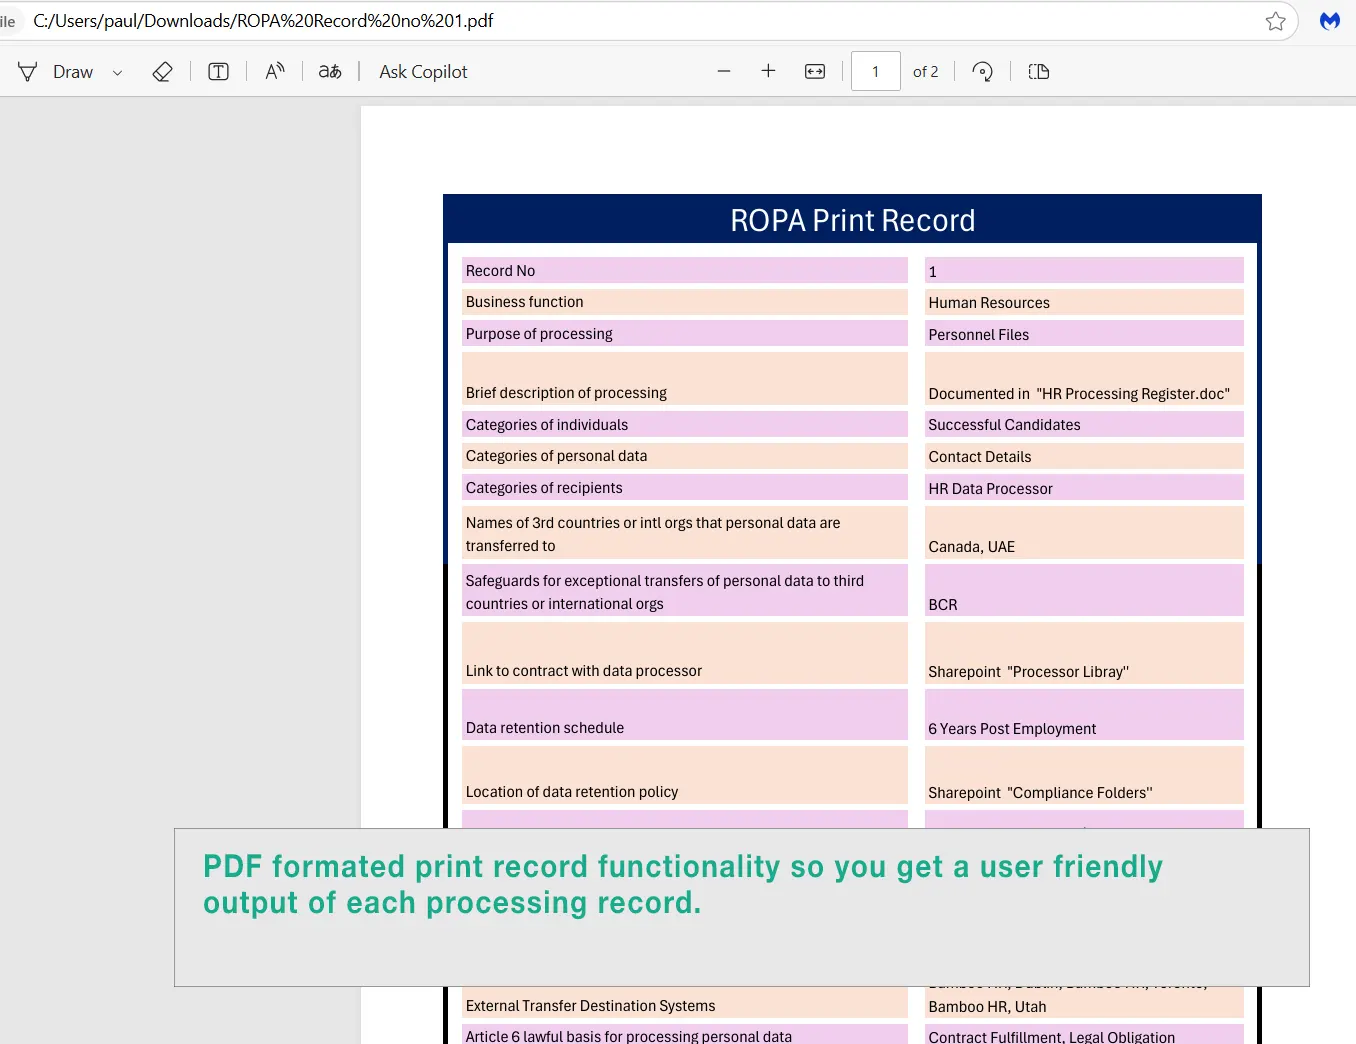
Task: Start Read aloud narration
Action: pos(274,71)
